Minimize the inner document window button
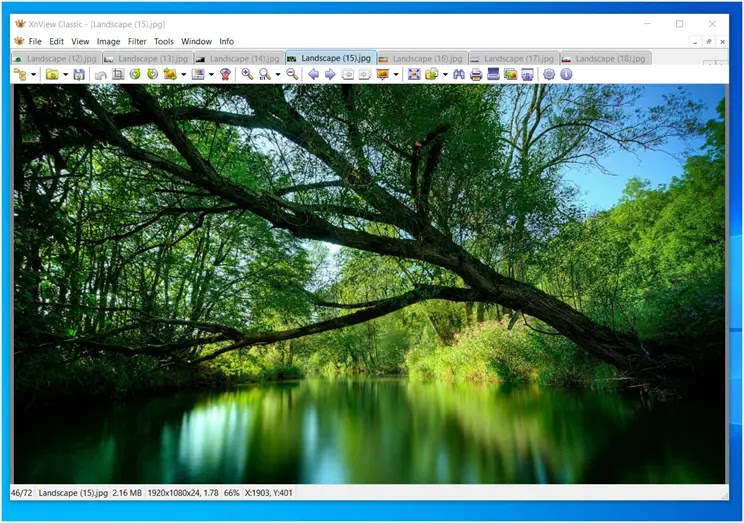 point(695,42)
